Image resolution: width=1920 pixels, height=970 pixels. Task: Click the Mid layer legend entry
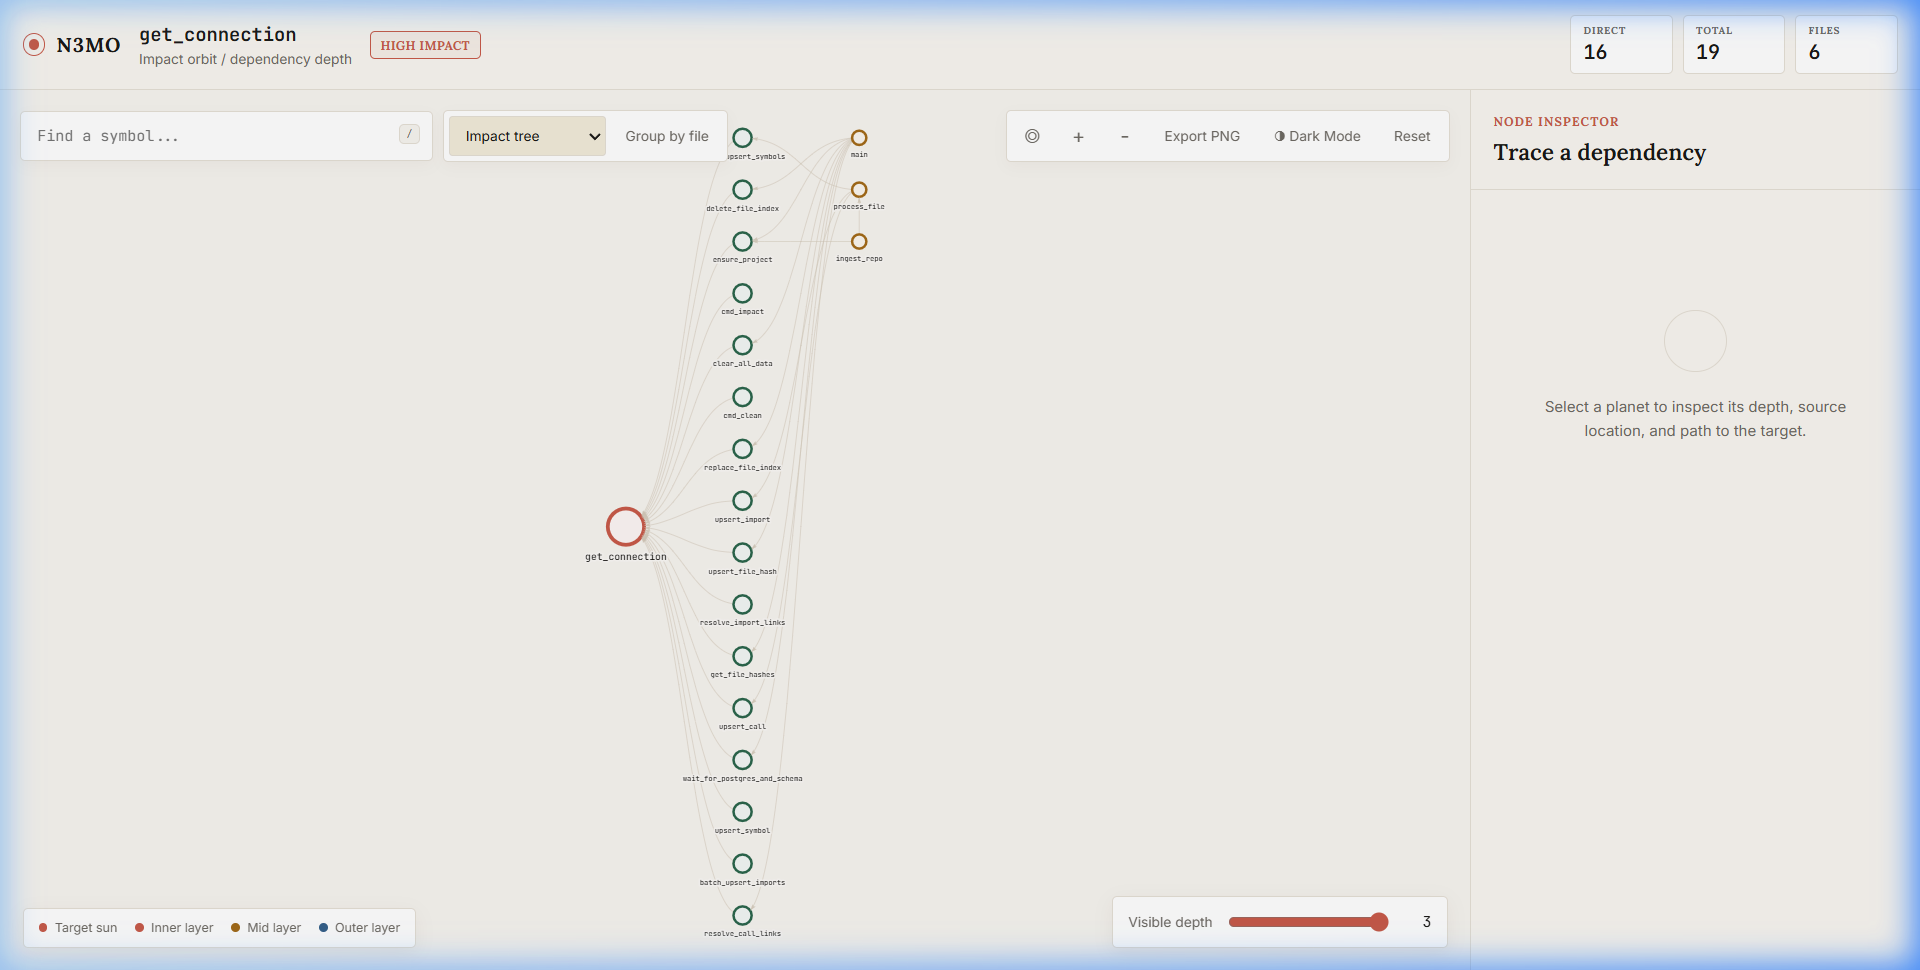266,928
